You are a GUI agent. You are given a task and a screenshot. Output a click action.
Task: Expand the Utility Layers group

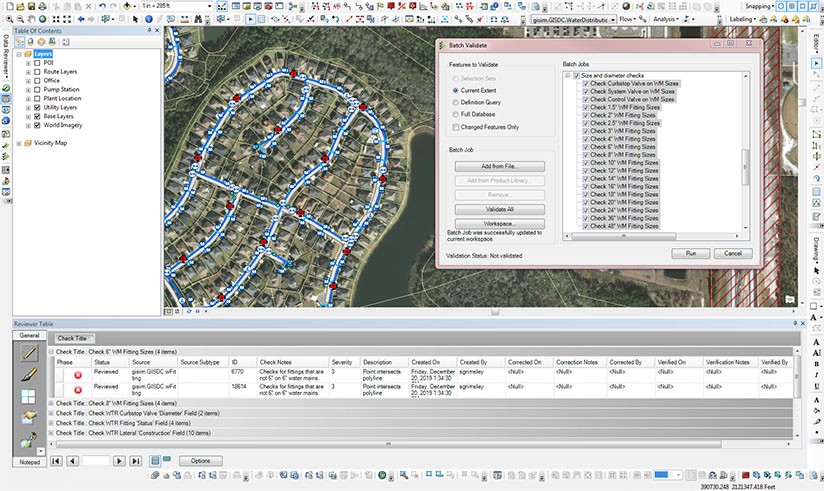pyautogui.click(x=28, y=107)
